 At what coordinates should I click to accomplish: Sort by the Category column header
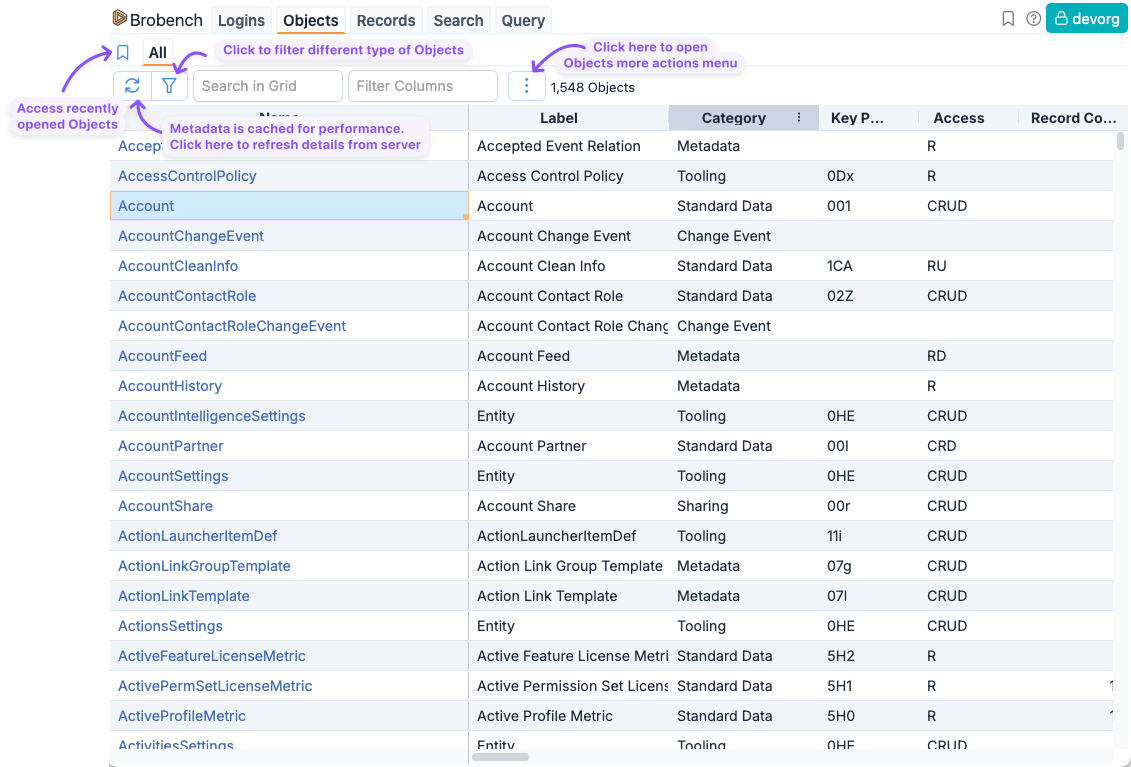point(734,118)
